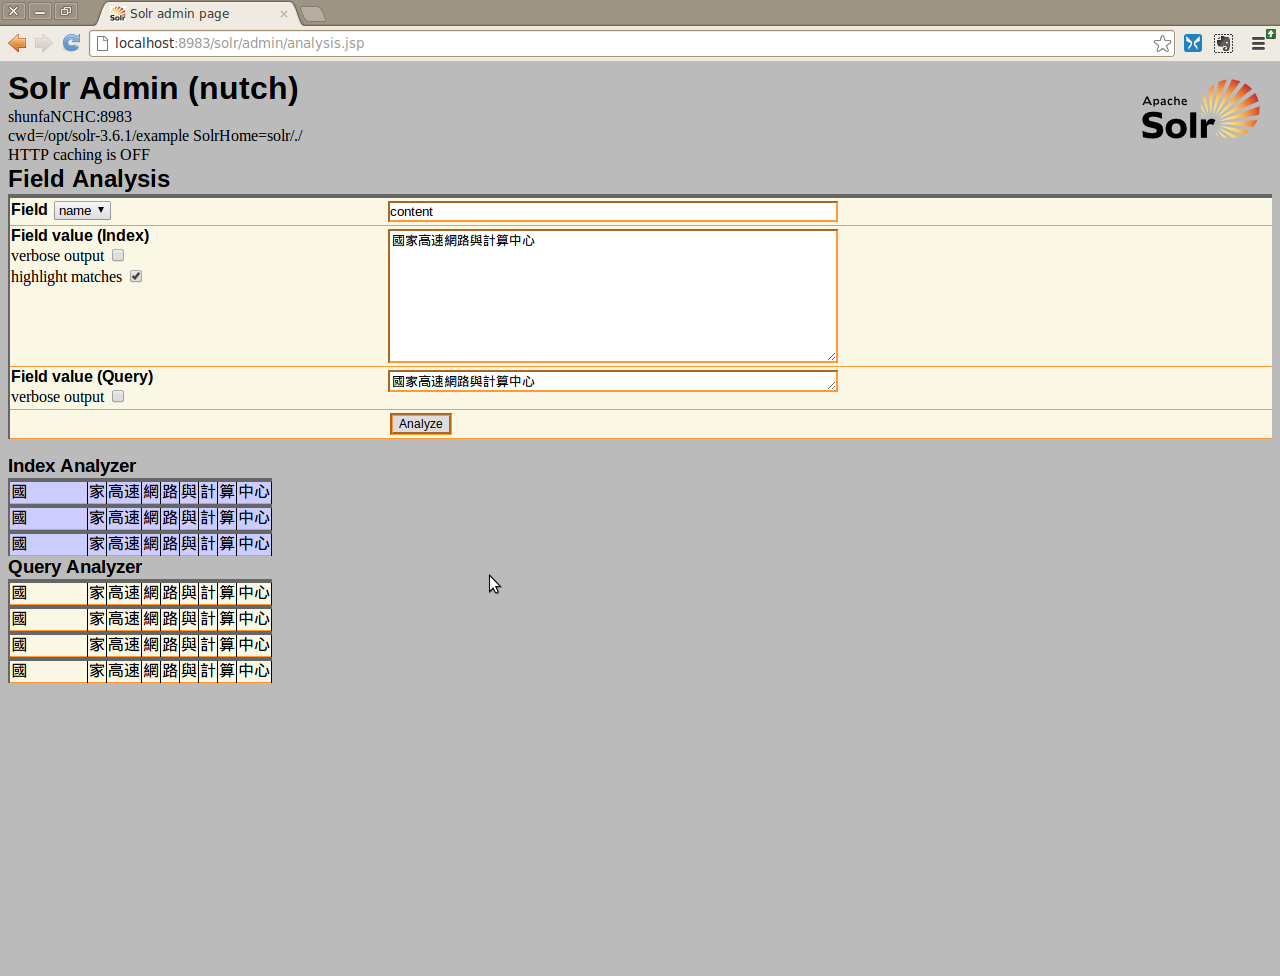Image resolution: width=1280 pixels, height=976 pixels.
Task: Bookmark page with the star icon
Action: tap(1162, 43)
